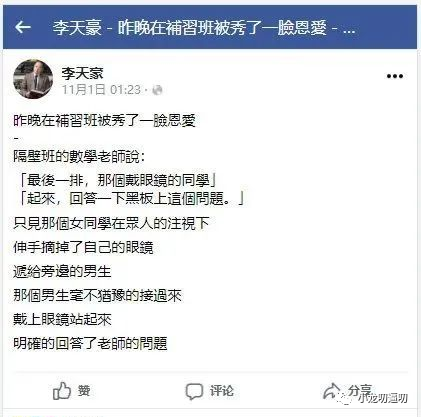Screen dimensions: 421x417
Task: Click the page title in blue header
Action: coord(203,27)
